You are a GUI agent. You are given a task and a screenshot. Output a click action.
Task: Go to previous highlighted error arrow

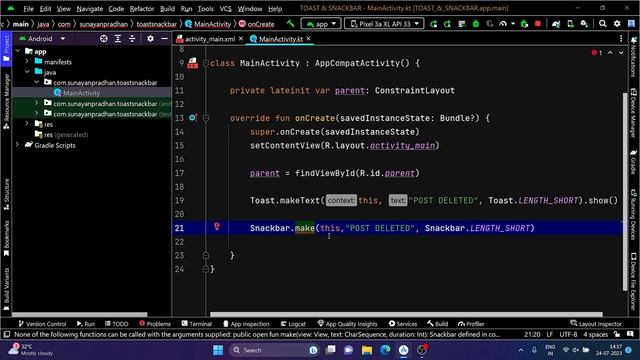point(610,53)
